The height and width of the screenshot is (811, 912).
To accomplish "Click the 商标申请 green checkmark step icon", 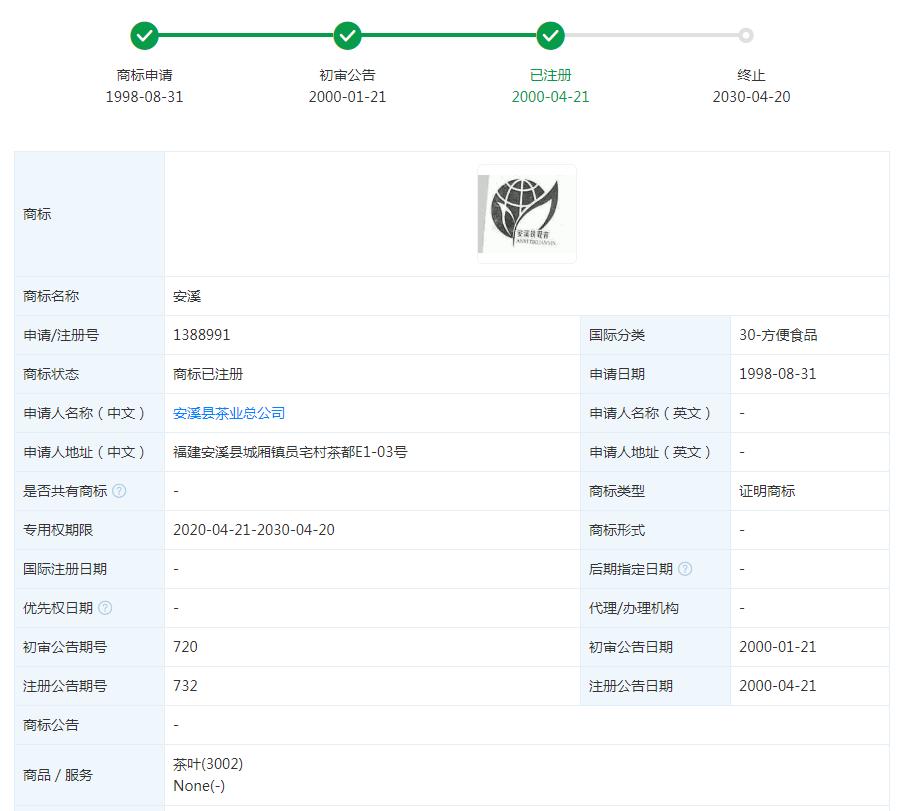I will coord(144,36).
